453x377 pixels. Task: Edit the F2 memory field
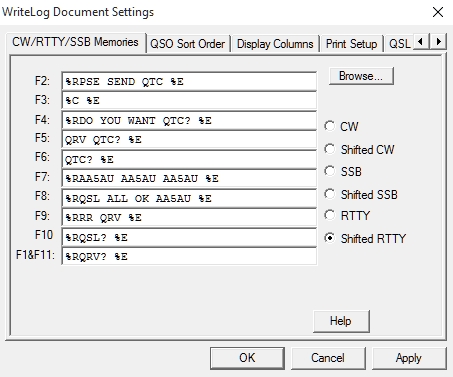[x=189, y=81]
